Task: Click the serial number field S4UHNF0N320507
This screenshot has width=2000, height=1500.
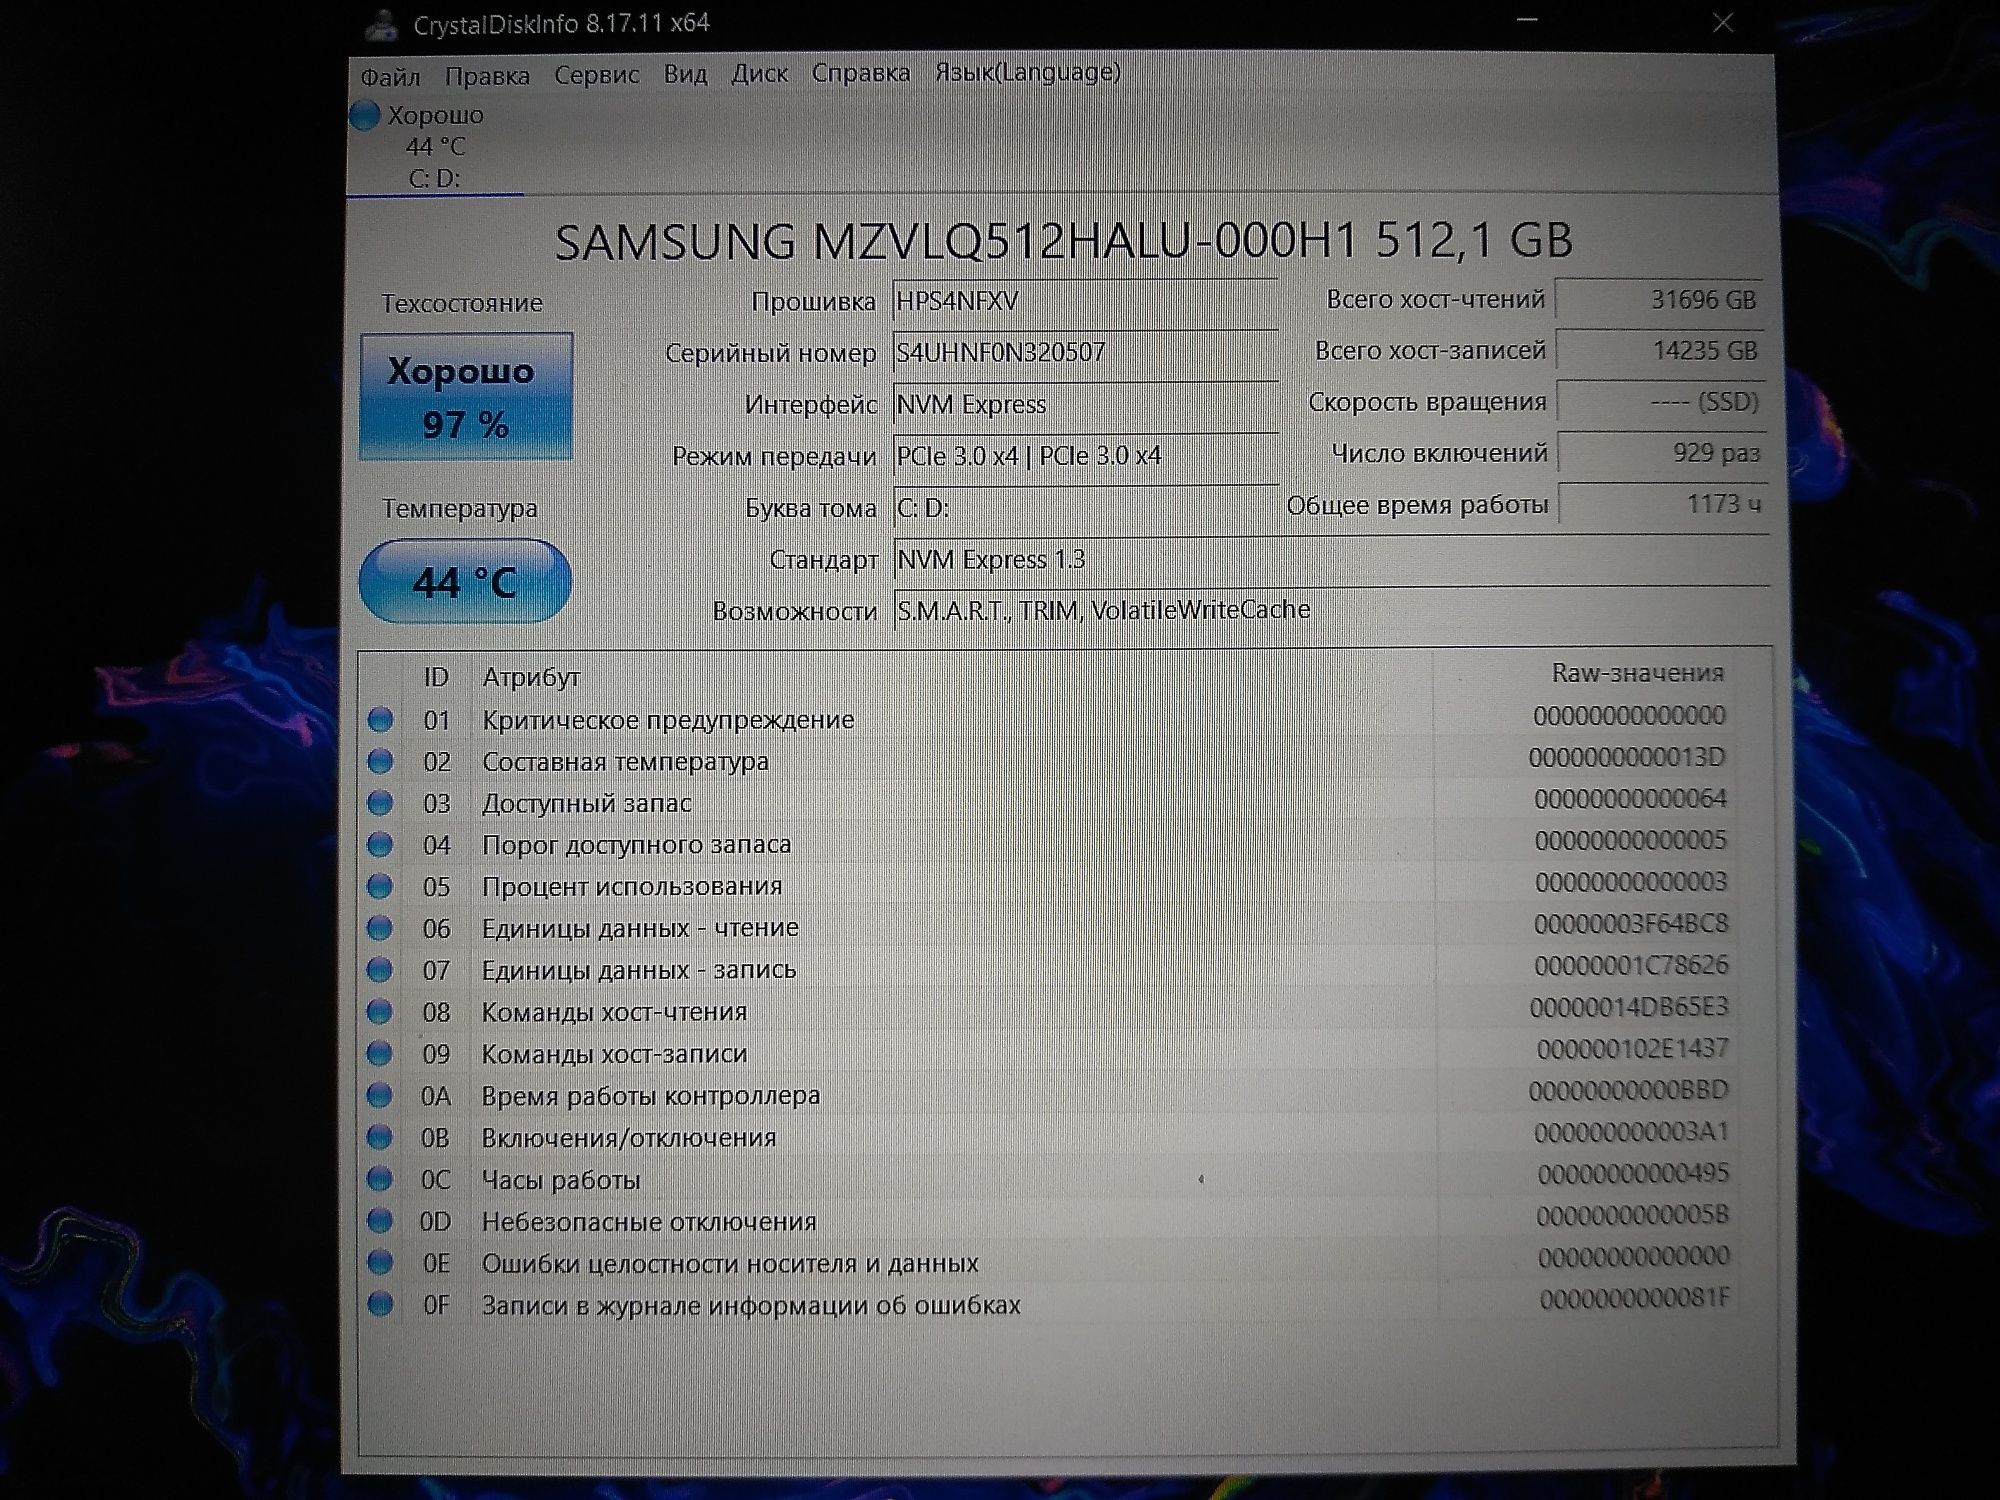Action: click(x=1085, y=353)
